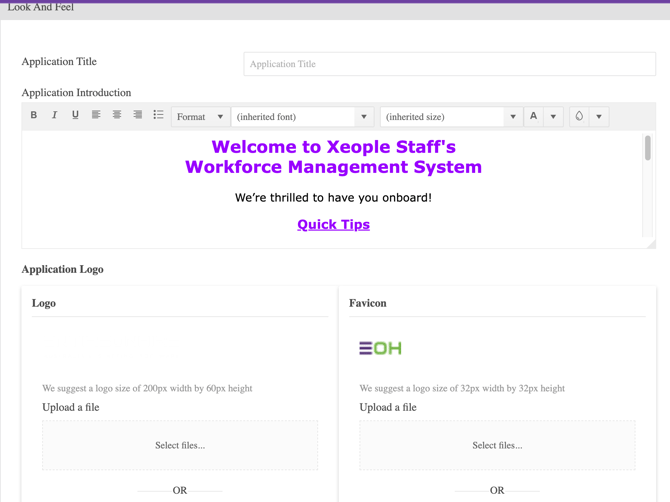Viewport: 670px width, 502px height.
Task: Expand the background color picker arrow
Action: (x=599, y=117)
